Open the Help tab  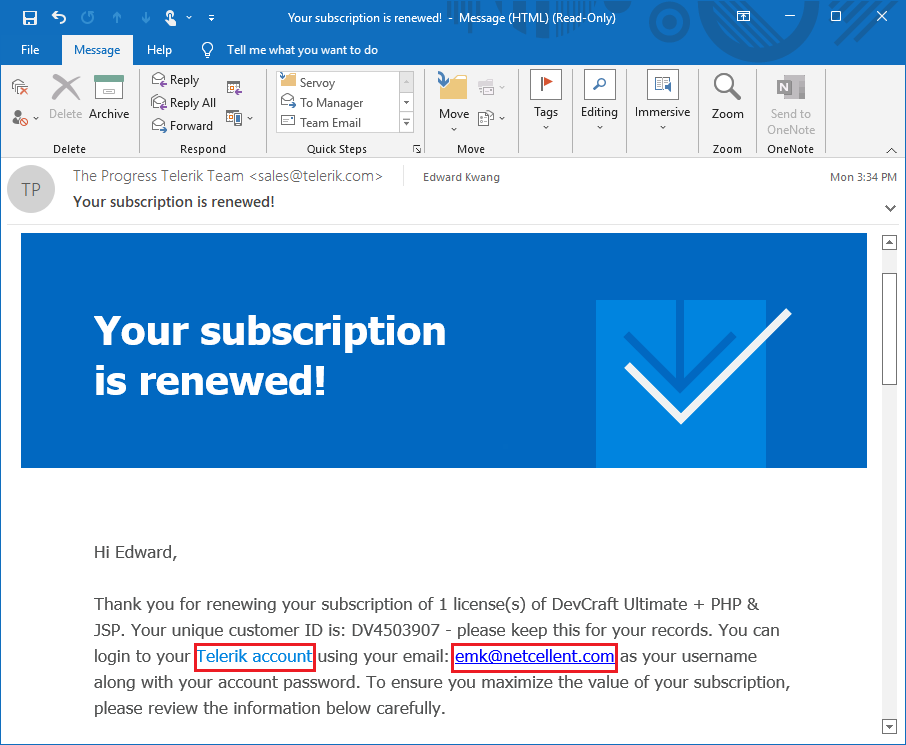(159, 50)
